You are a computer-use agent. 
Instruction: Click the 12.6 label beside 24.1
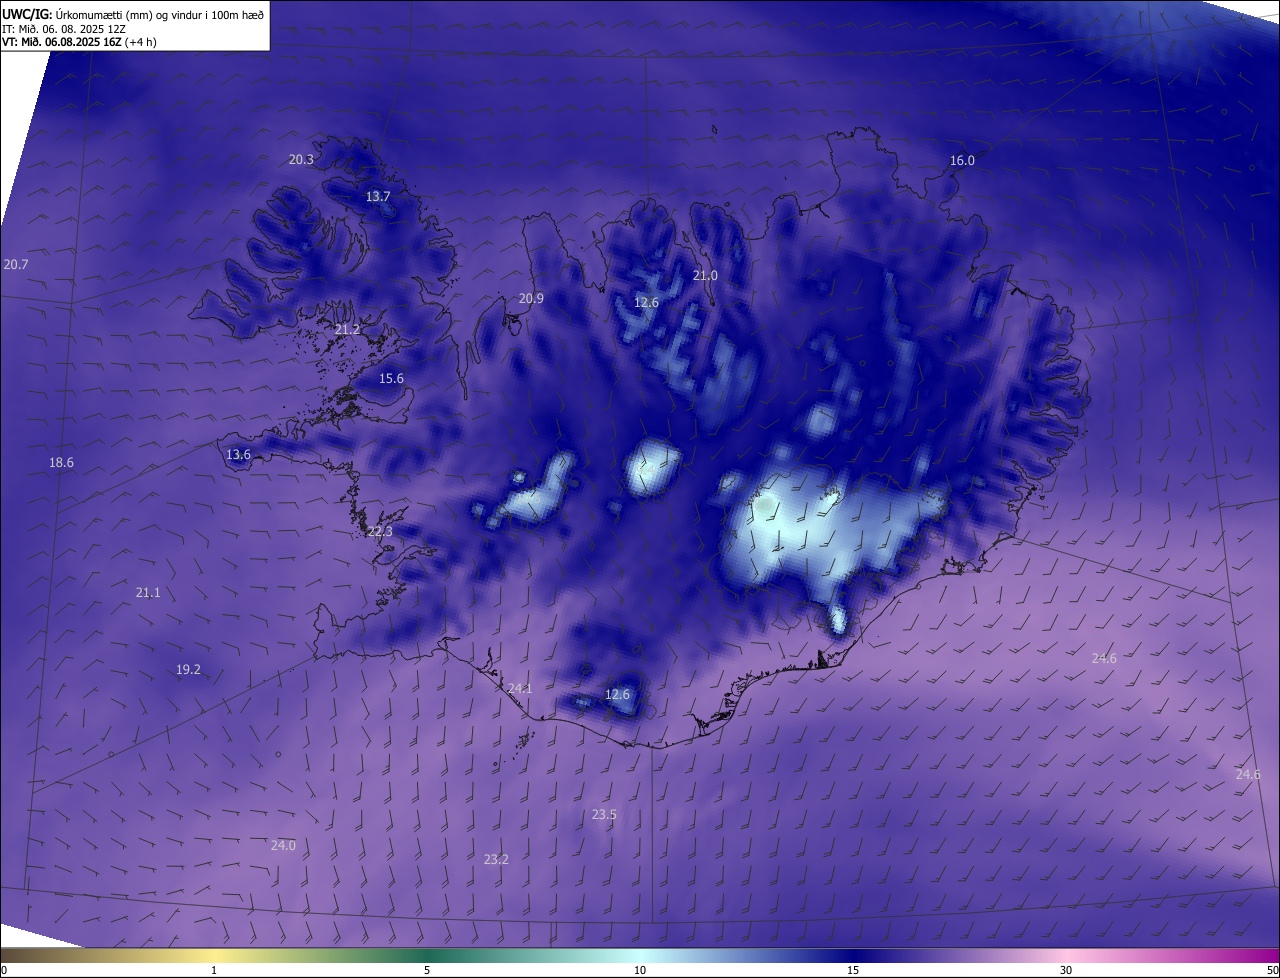tap(618, 694)
